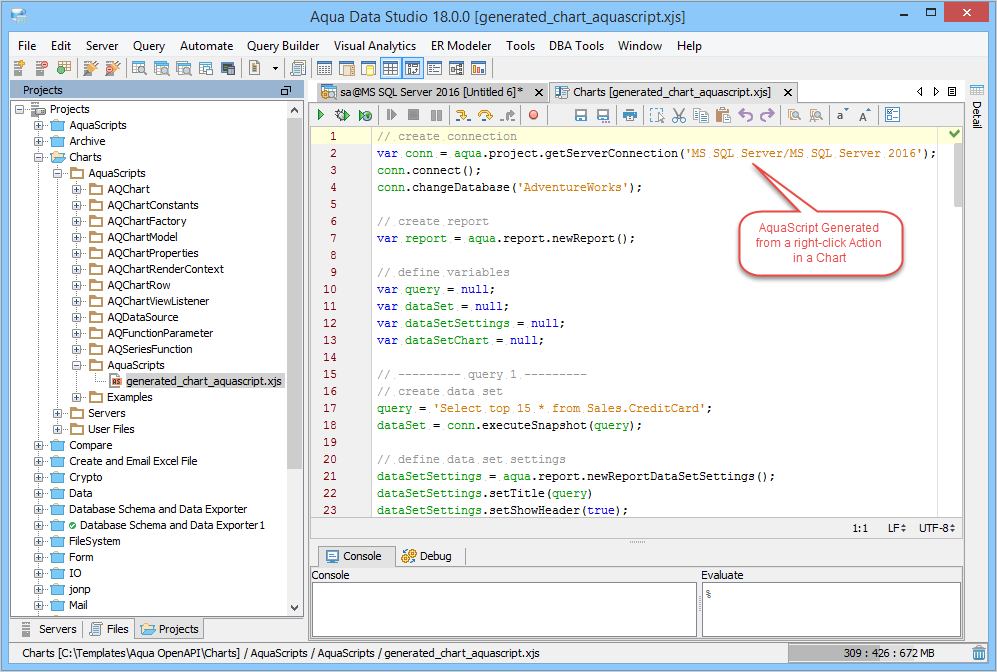Switch to the Console tab
997x672 pixels.
coord(354,556)
